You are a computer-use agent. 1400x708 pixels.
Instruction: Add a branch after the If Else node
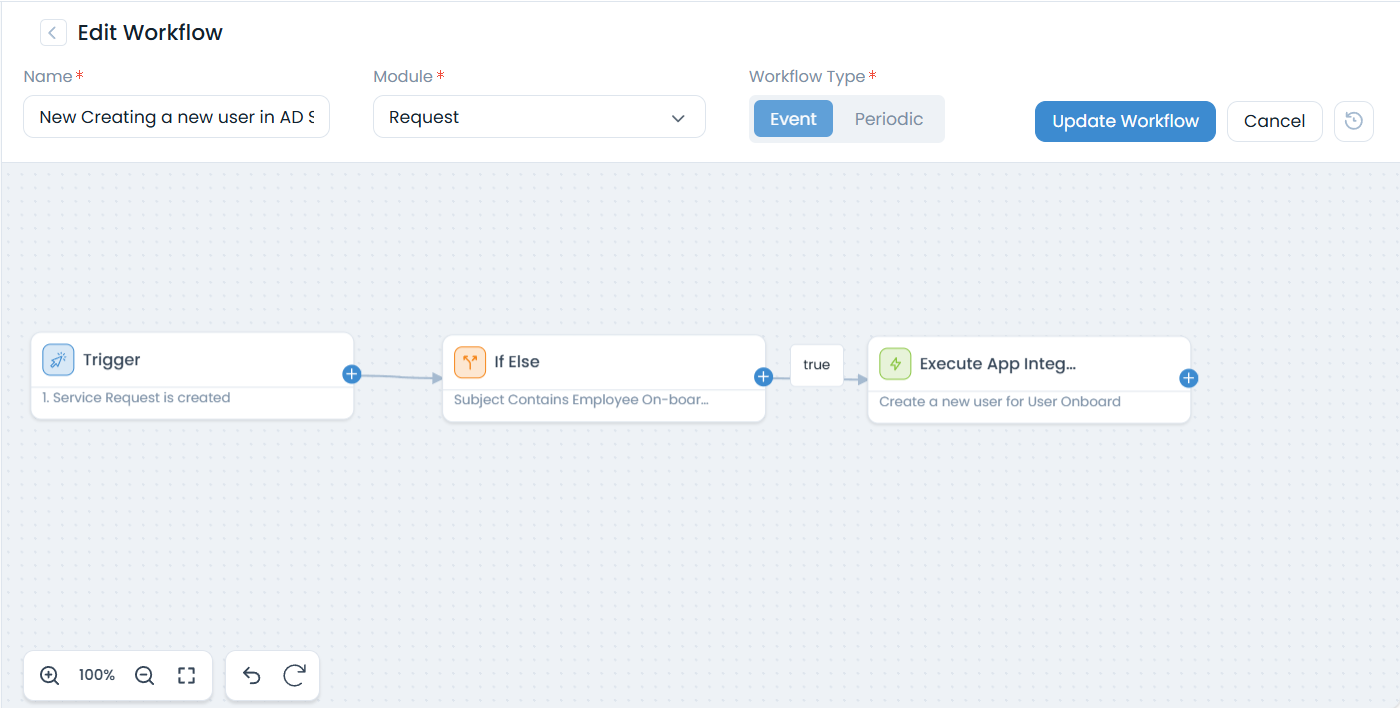tap(763, 377)
